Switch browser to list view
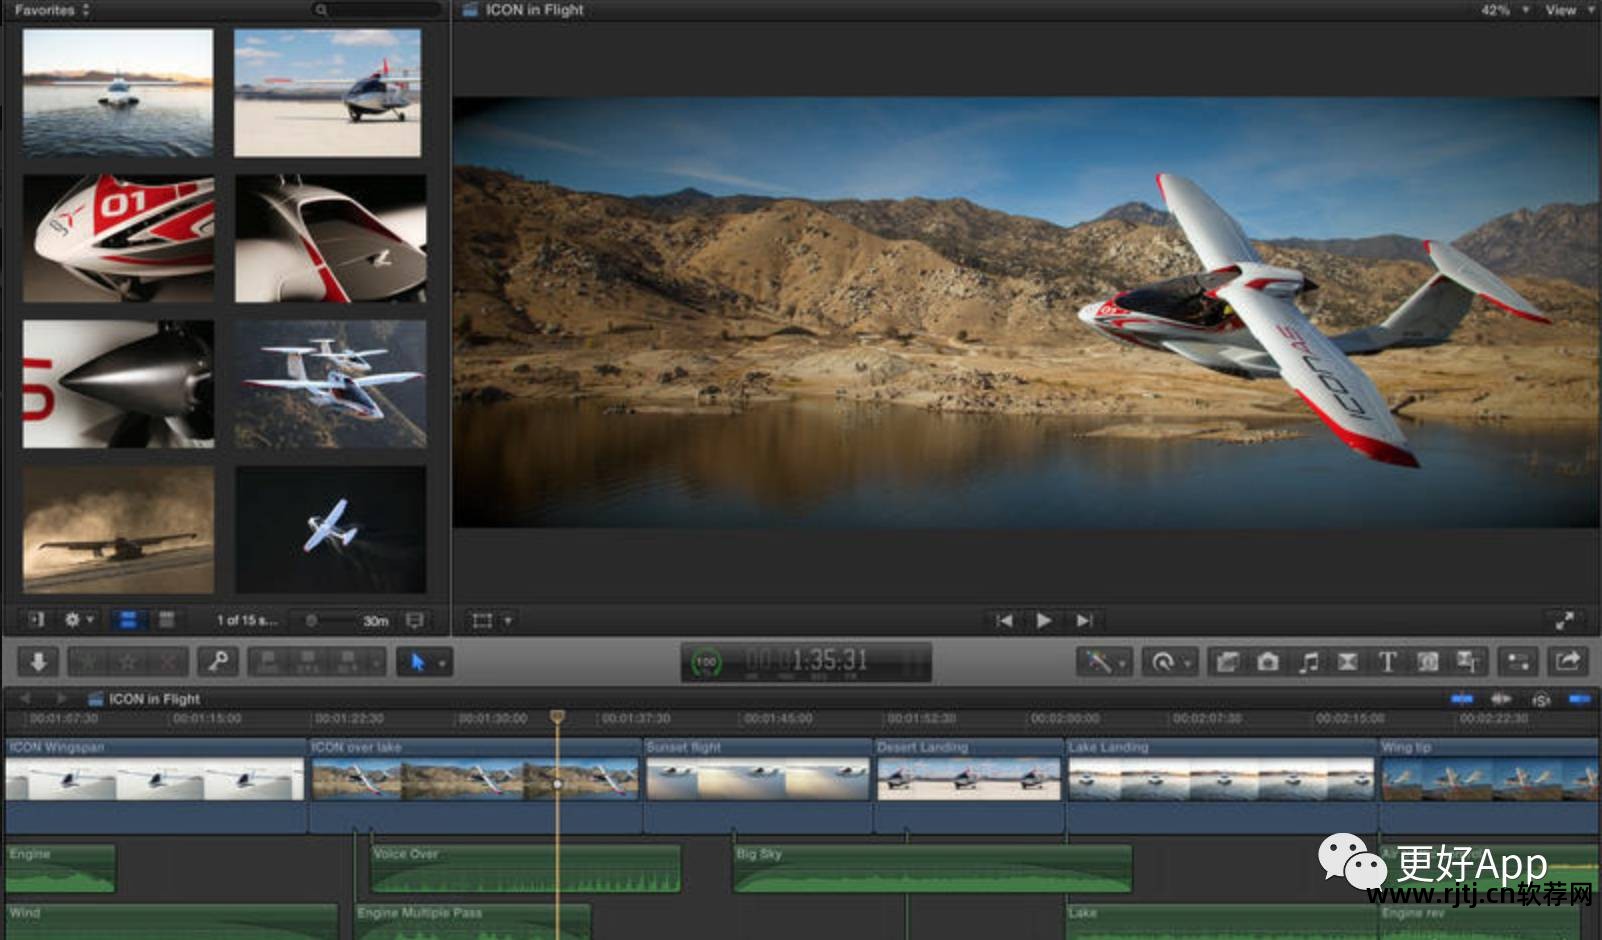The image size is (1602, 940). [166, 620]
